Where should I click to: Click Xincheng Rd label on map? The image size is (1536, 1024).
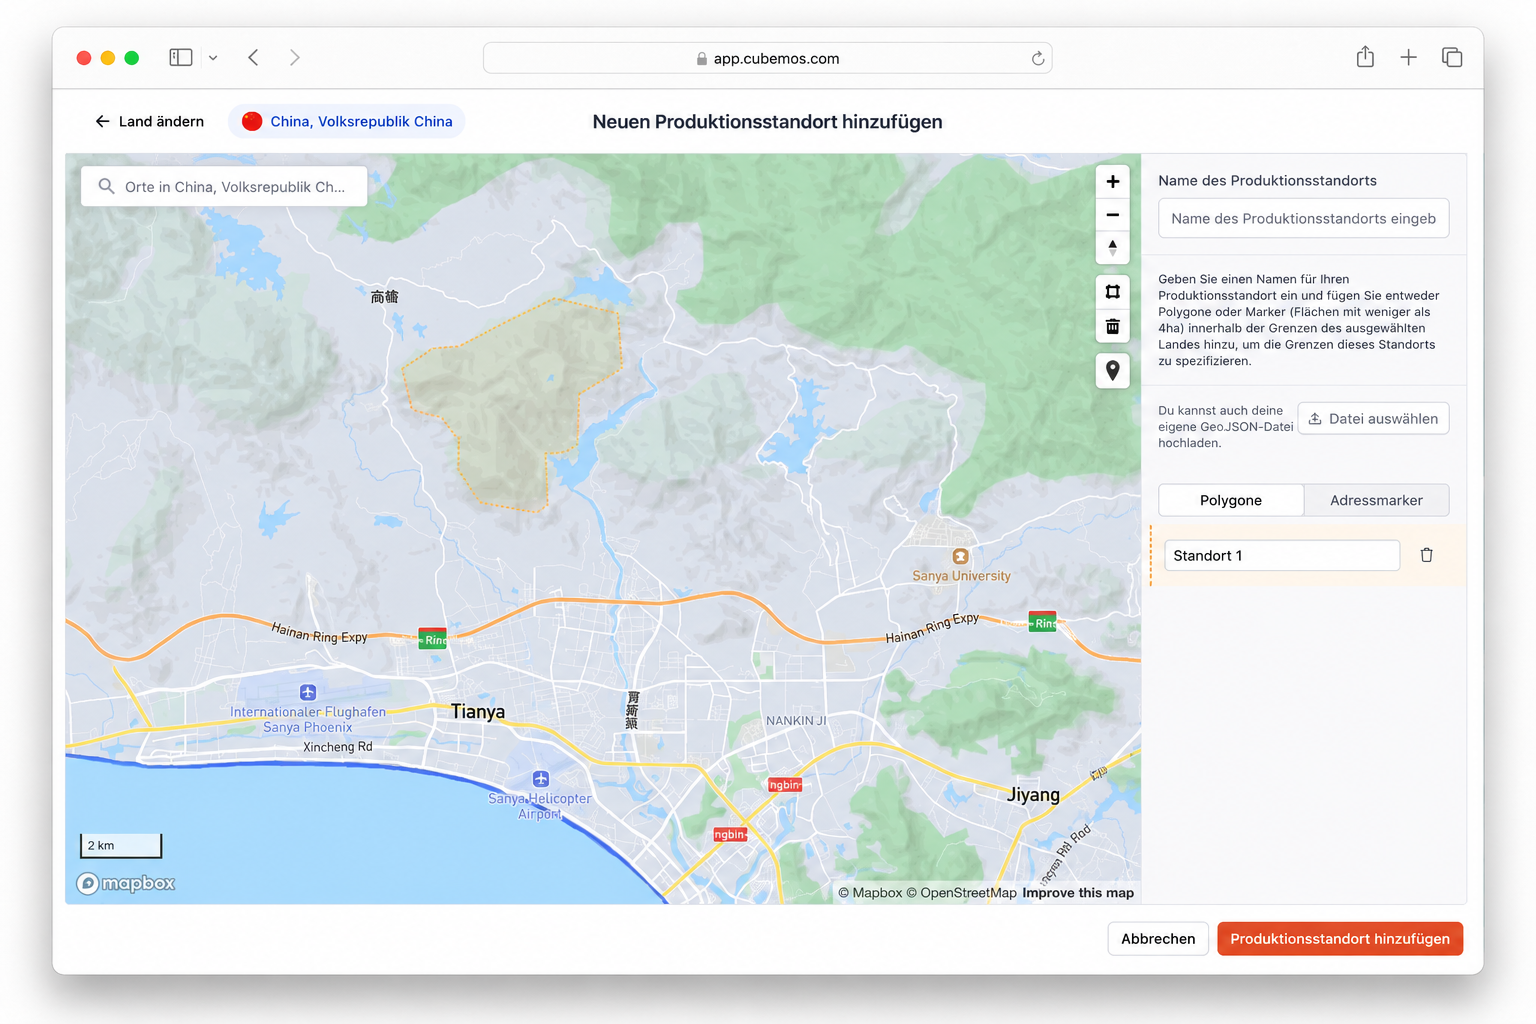tap(338, 747)
